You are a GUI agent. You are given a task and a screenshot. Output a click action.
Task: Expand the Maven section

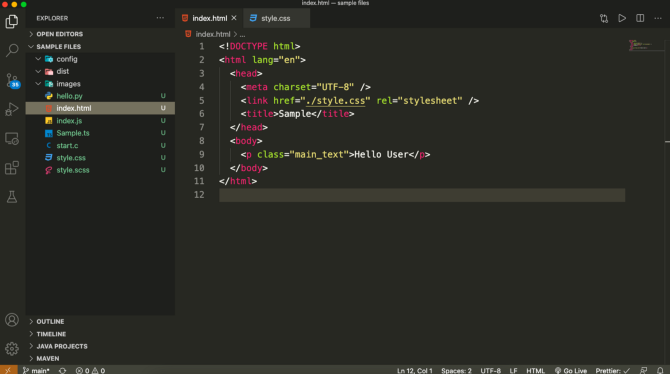pyautogui.click(x=47, y=359)
